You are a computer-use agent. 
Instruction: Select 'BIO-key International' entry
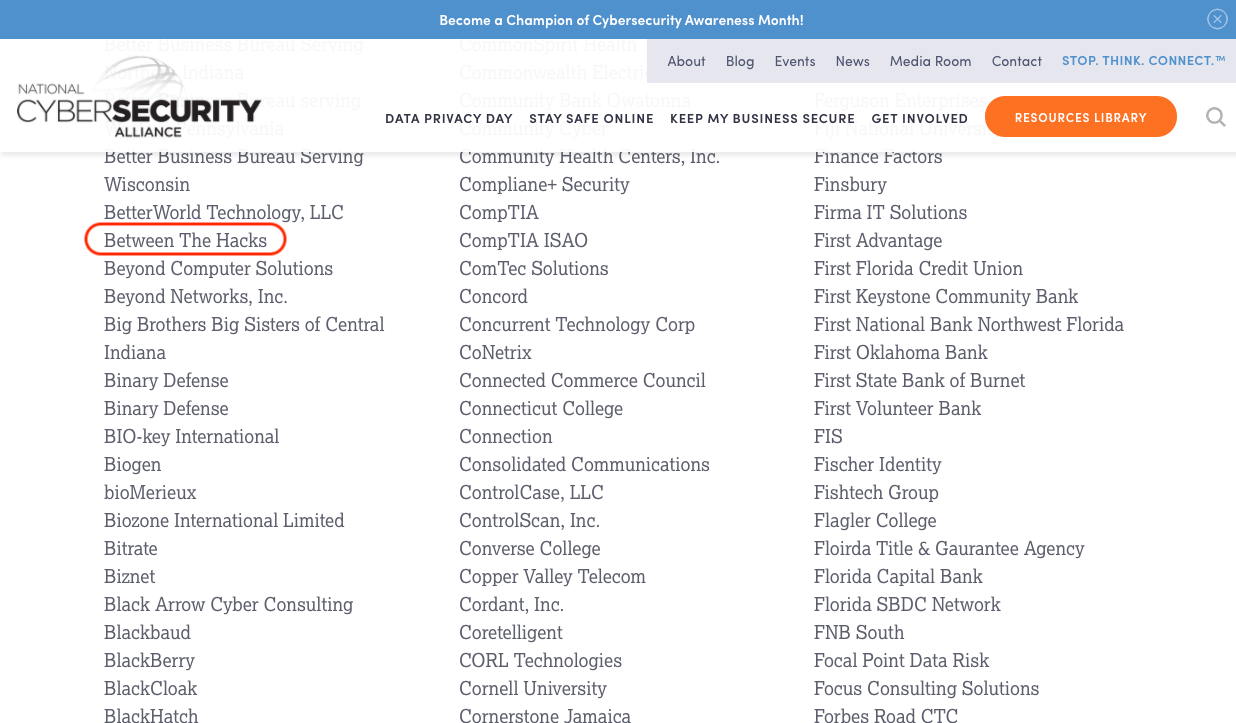pos(192,436)
